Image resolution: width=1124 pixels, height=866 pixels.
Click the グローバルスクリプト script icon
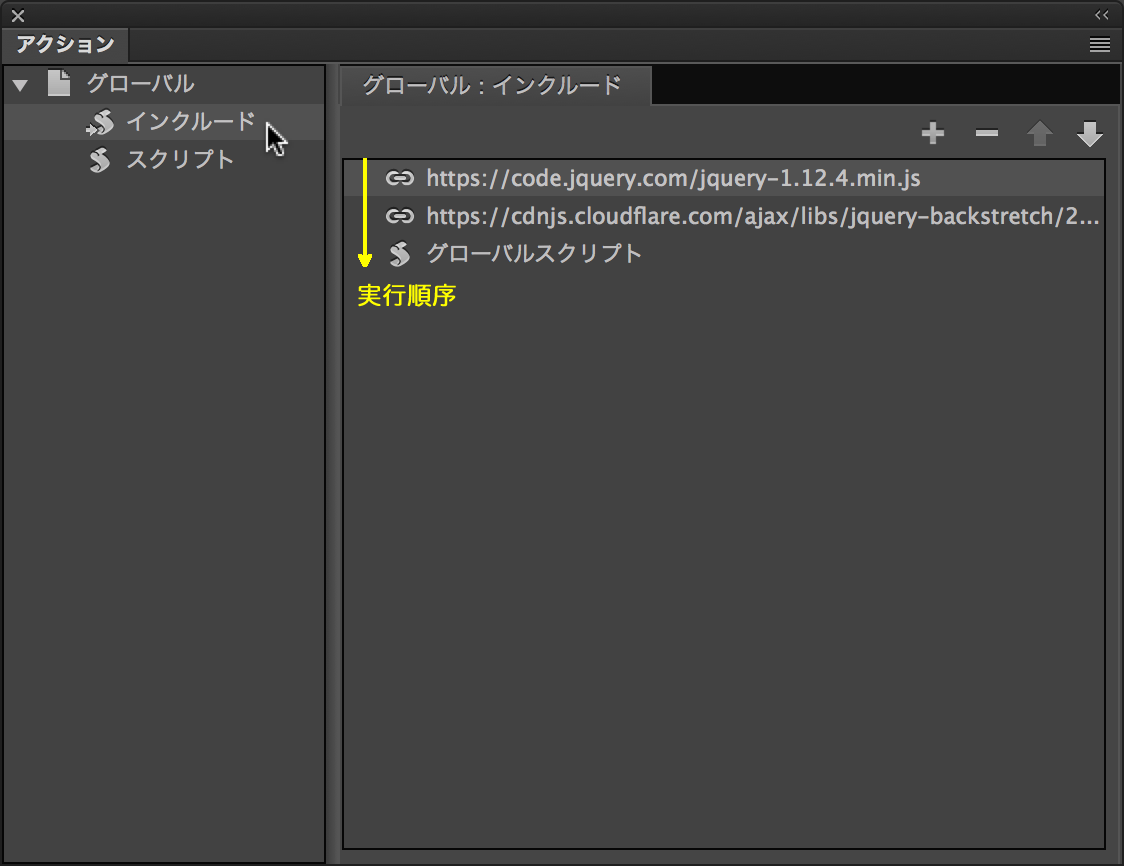coord(400,254)
